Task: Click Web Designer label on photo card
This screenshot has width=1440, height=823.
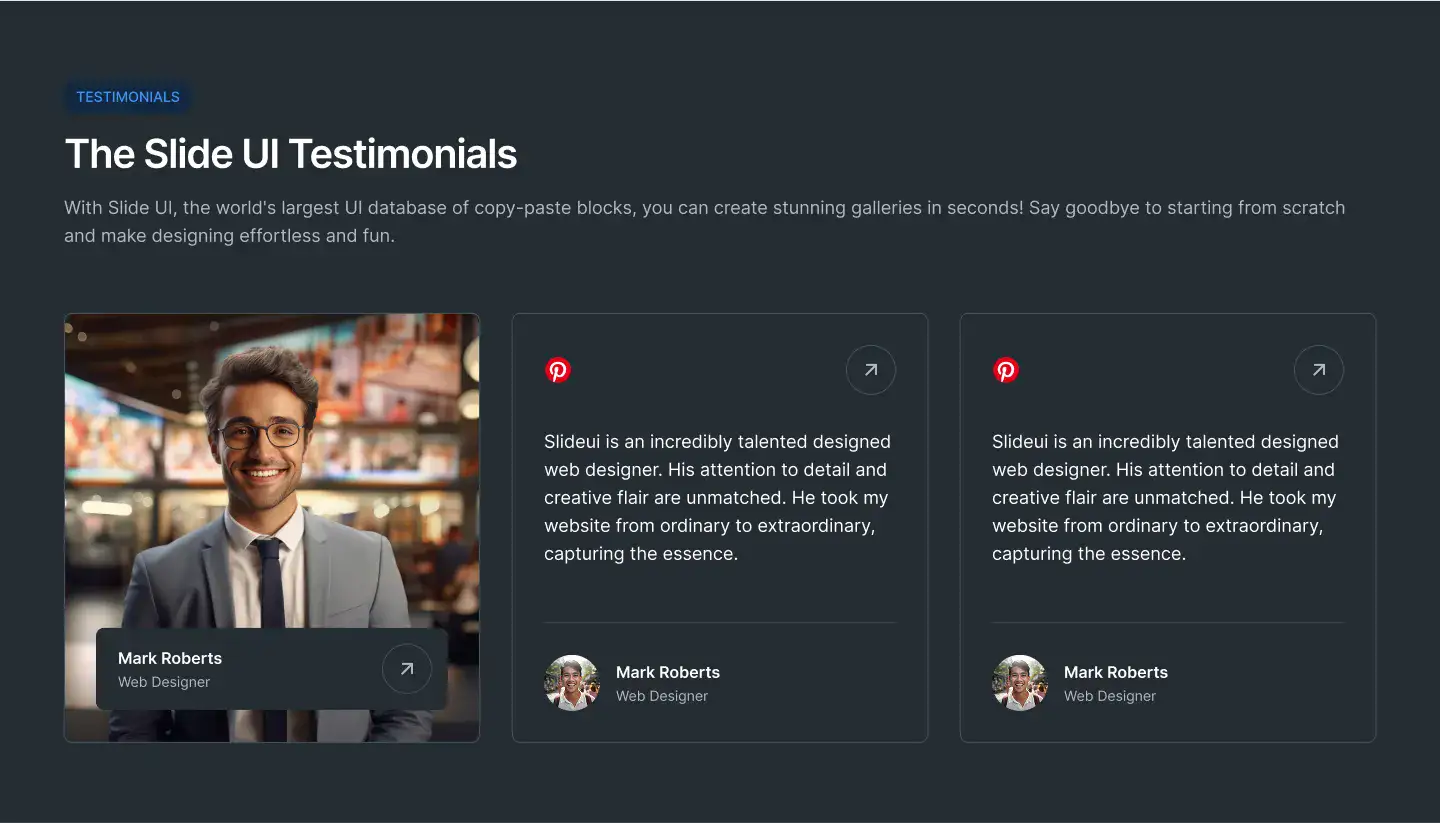Action: [x=164, y=682]
